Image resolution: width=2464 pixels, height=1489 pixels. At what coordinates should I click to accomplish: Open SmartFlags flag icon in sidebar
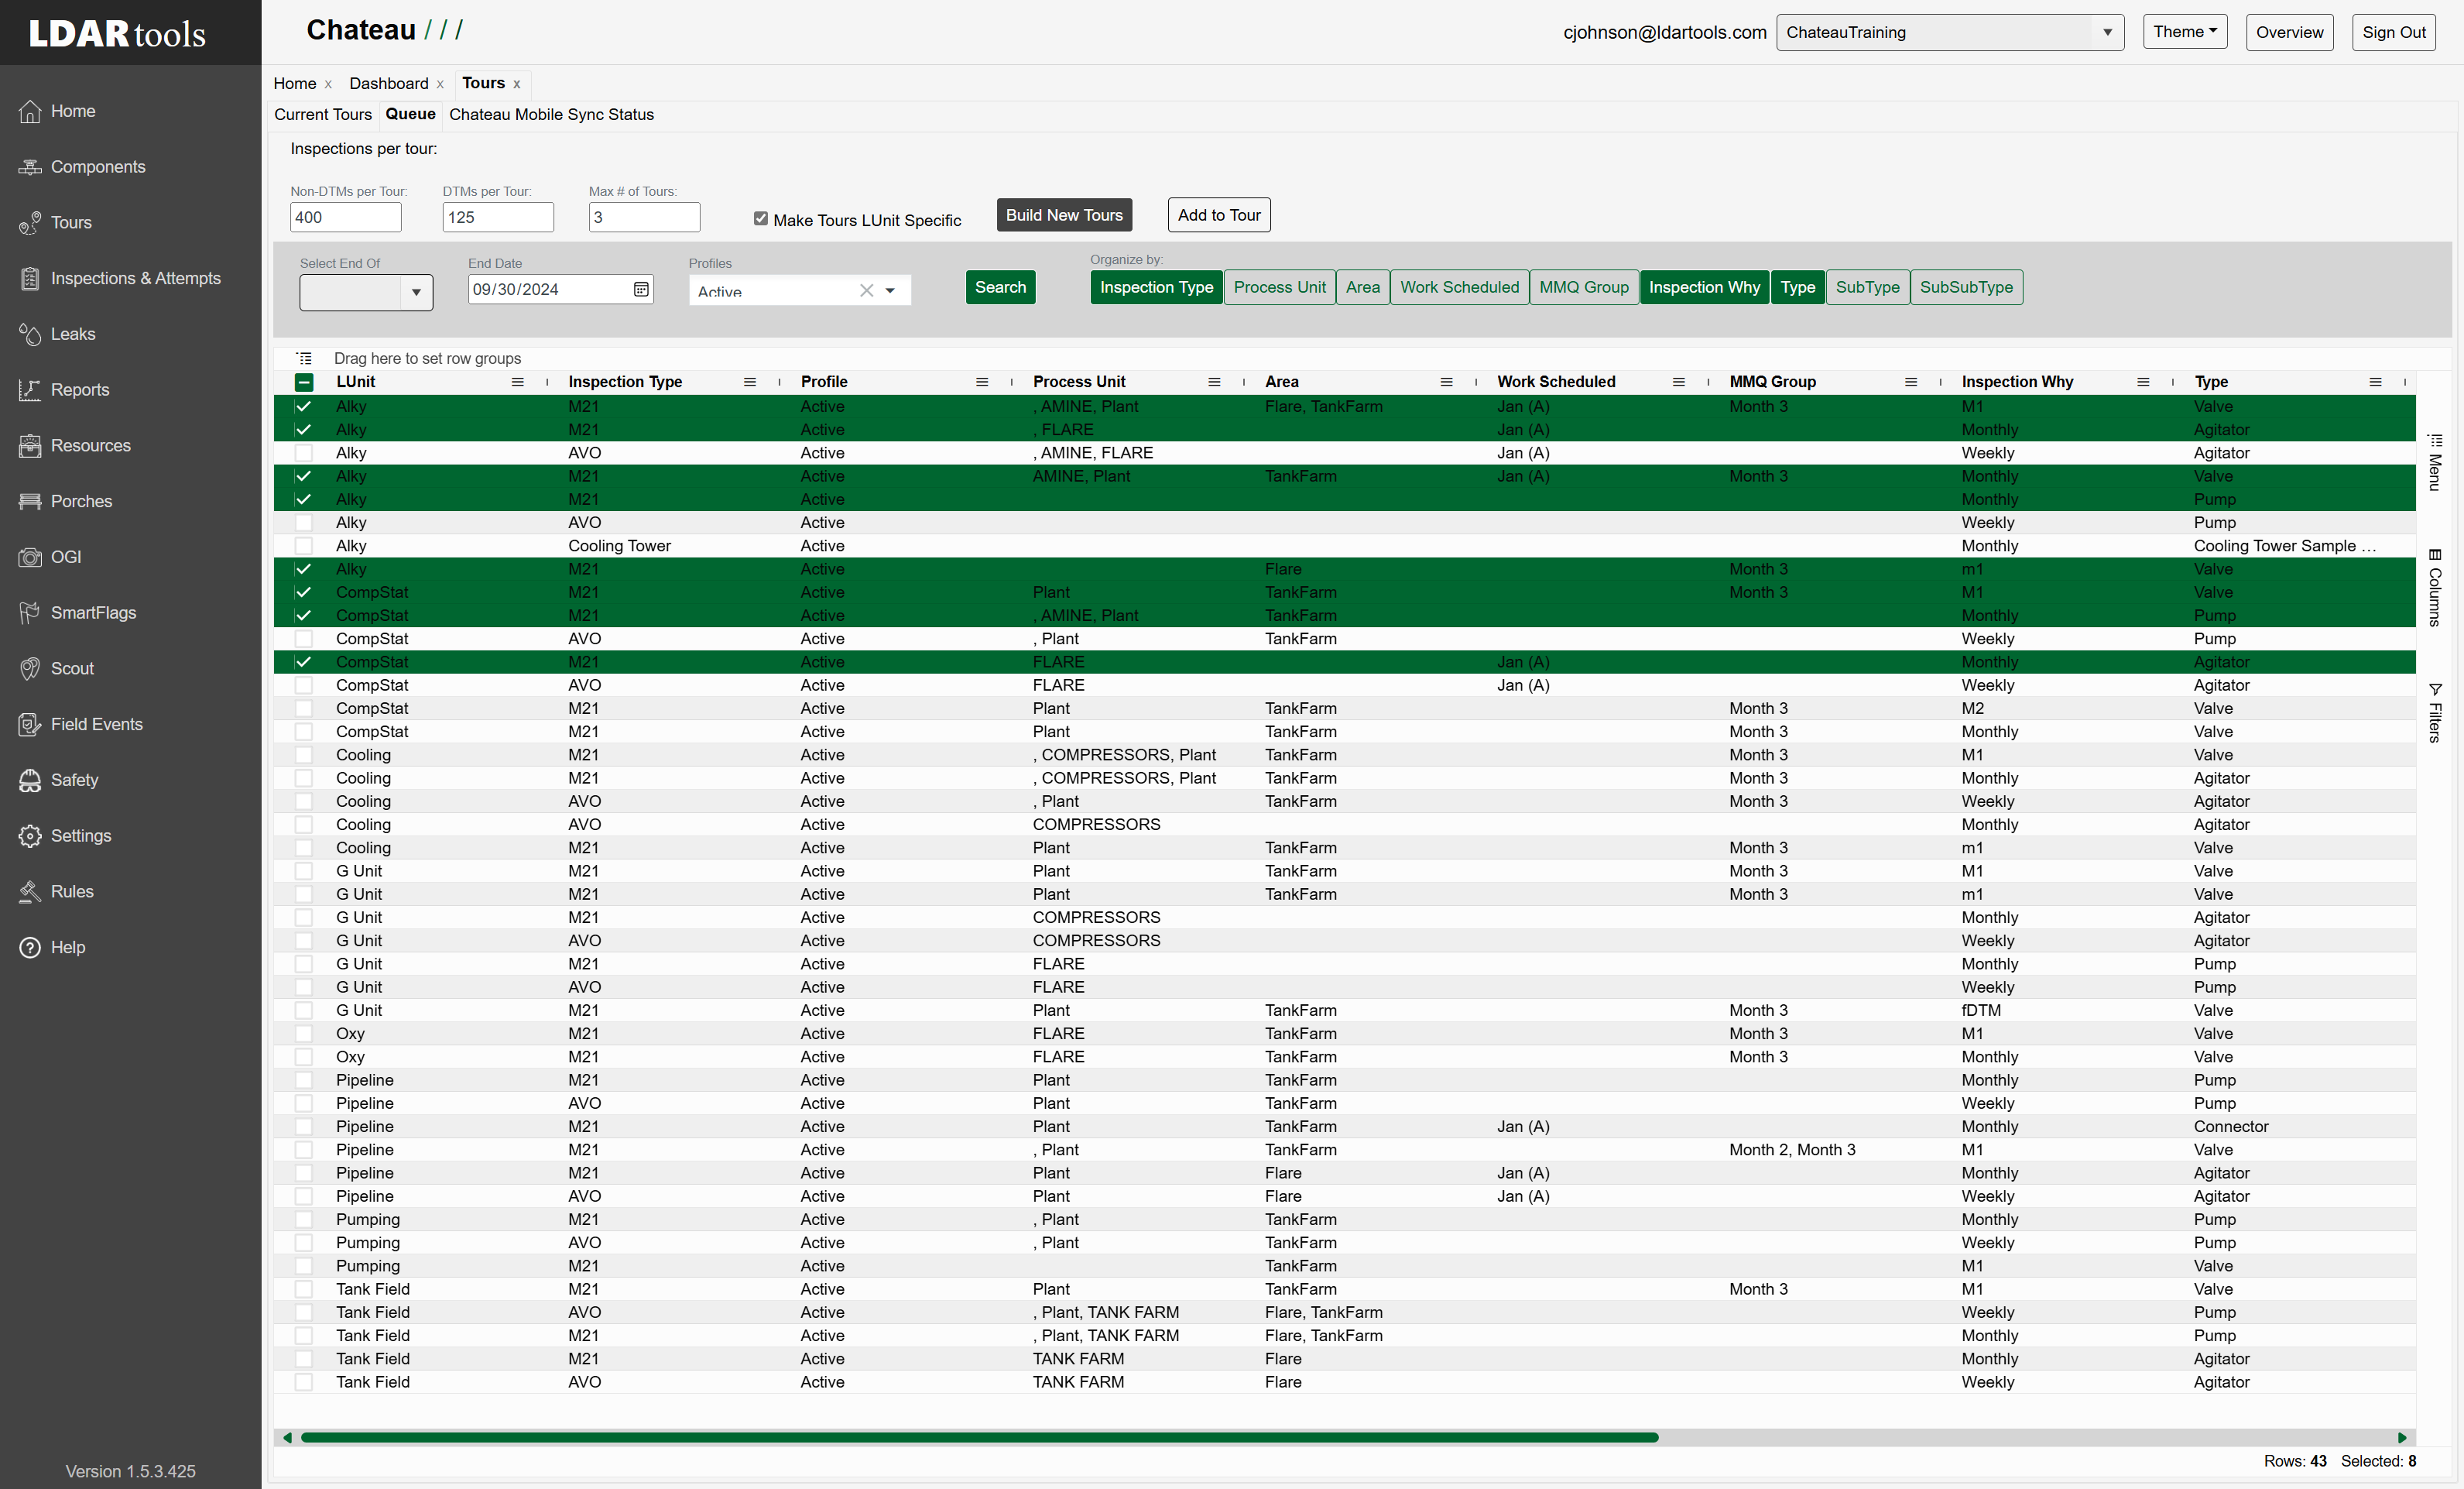click(30, 613)
